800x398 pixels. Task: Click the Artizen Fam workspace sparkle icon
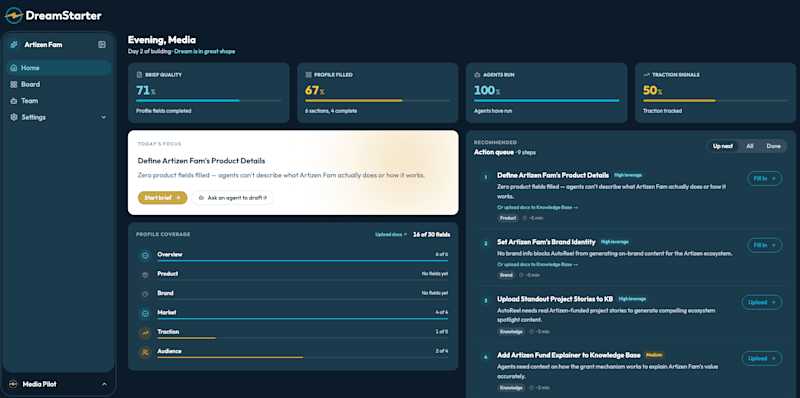point(14,45)
